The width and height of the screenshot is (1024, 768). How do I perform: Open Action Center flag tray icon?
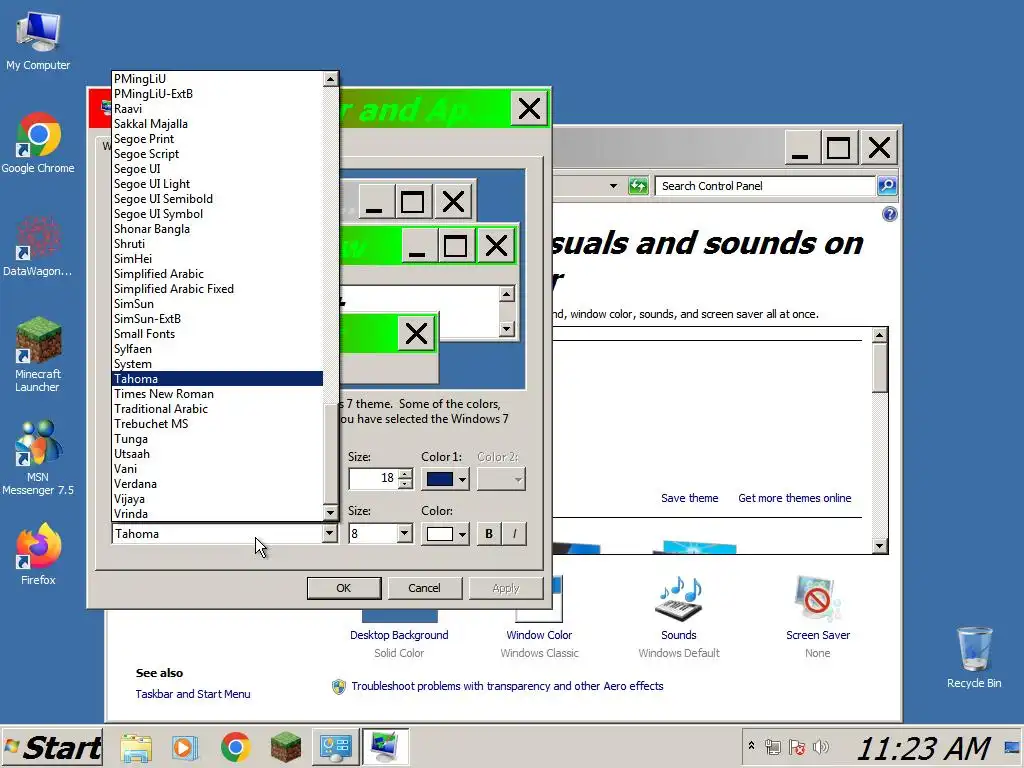click(x=797, y=746)
